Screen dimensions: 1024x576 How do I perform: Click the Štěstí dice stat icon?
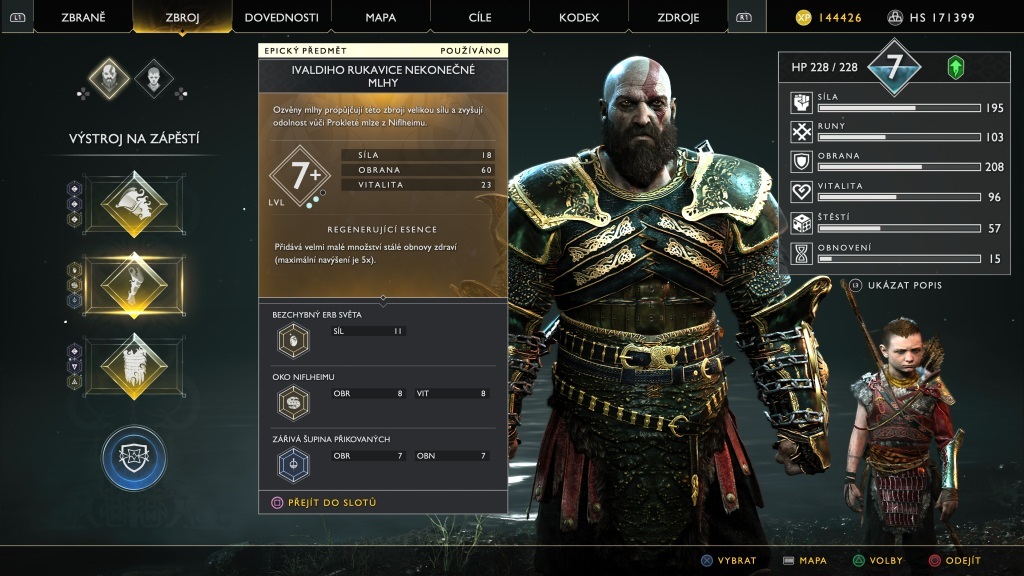[801, 223]
